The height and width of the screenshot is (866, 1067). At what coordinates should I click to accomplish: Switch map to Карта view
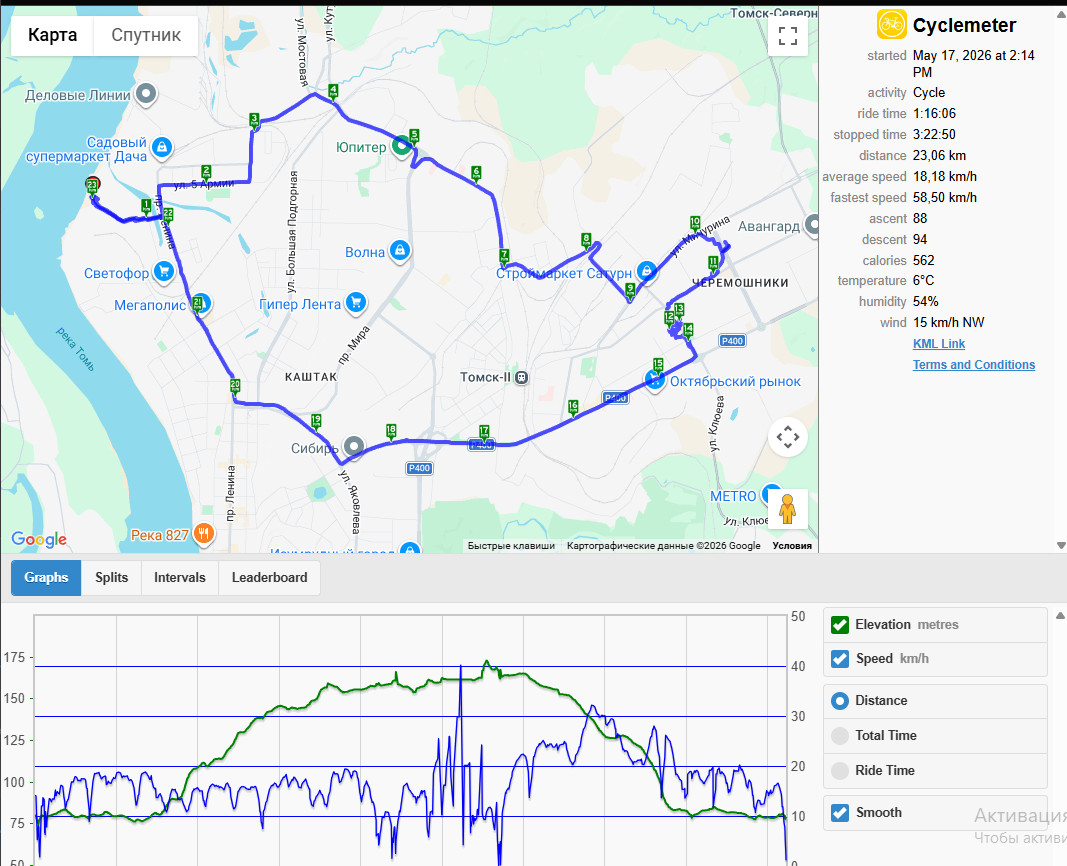(x=52, y=35)
